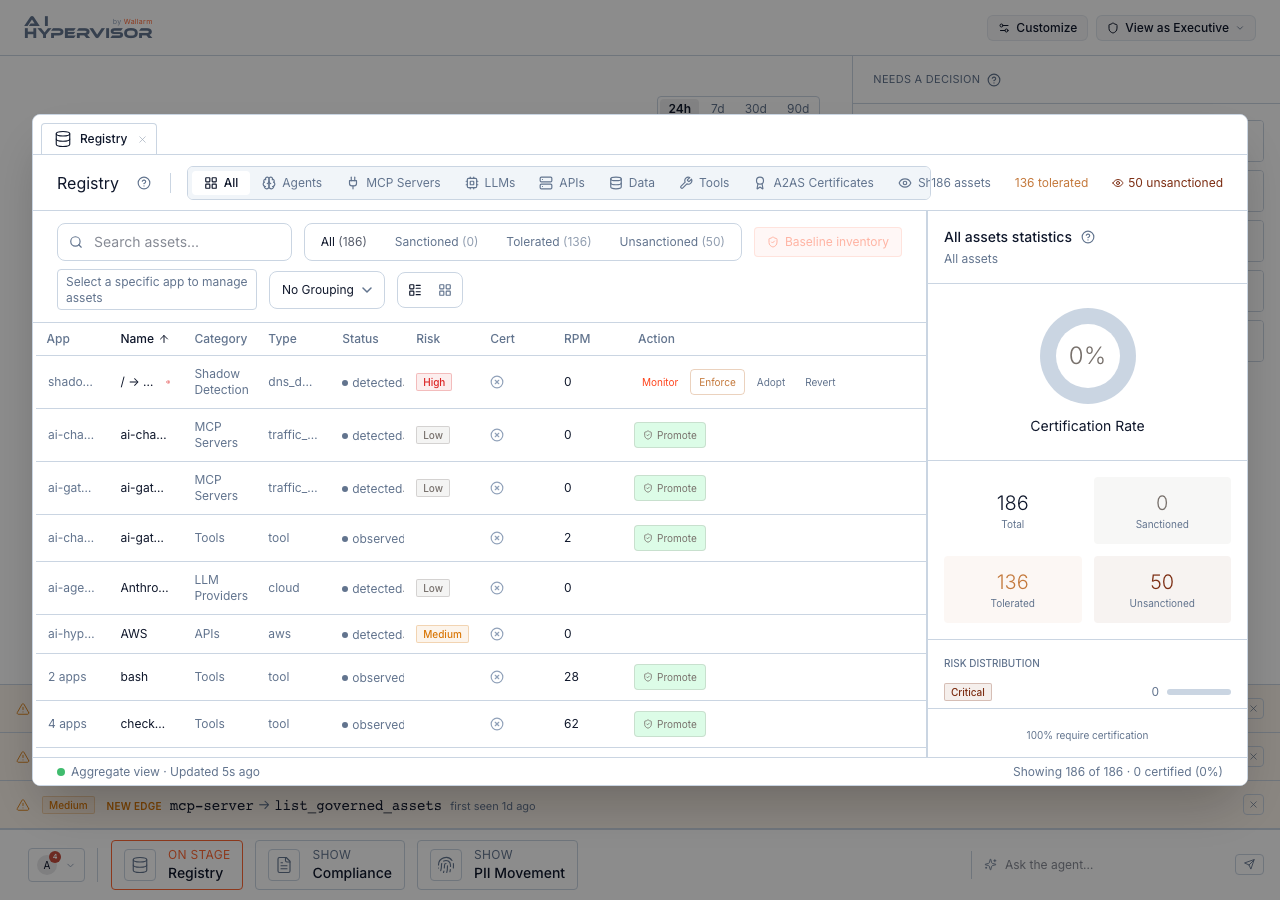Open the Agents category tab

click(292, 183)
